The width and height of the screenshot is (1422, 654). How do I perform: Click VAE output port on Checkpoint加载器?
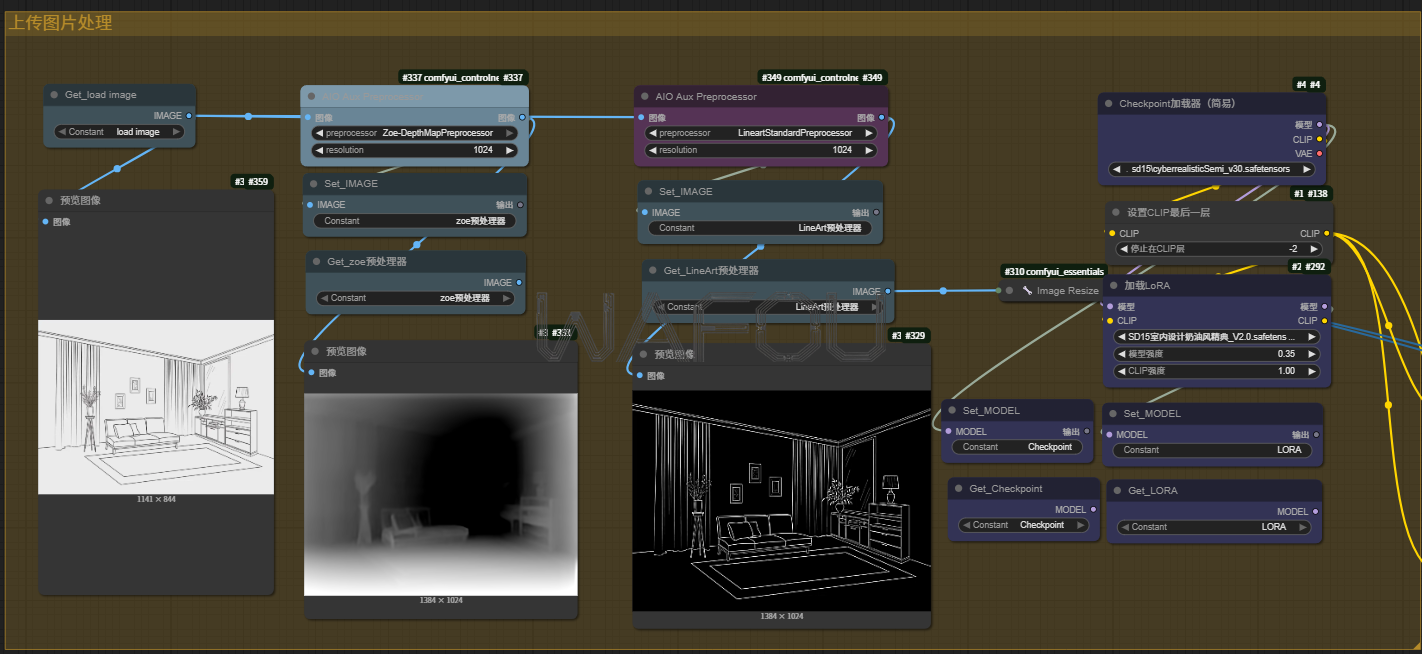pyautogui.click(x=1320, y=154)
